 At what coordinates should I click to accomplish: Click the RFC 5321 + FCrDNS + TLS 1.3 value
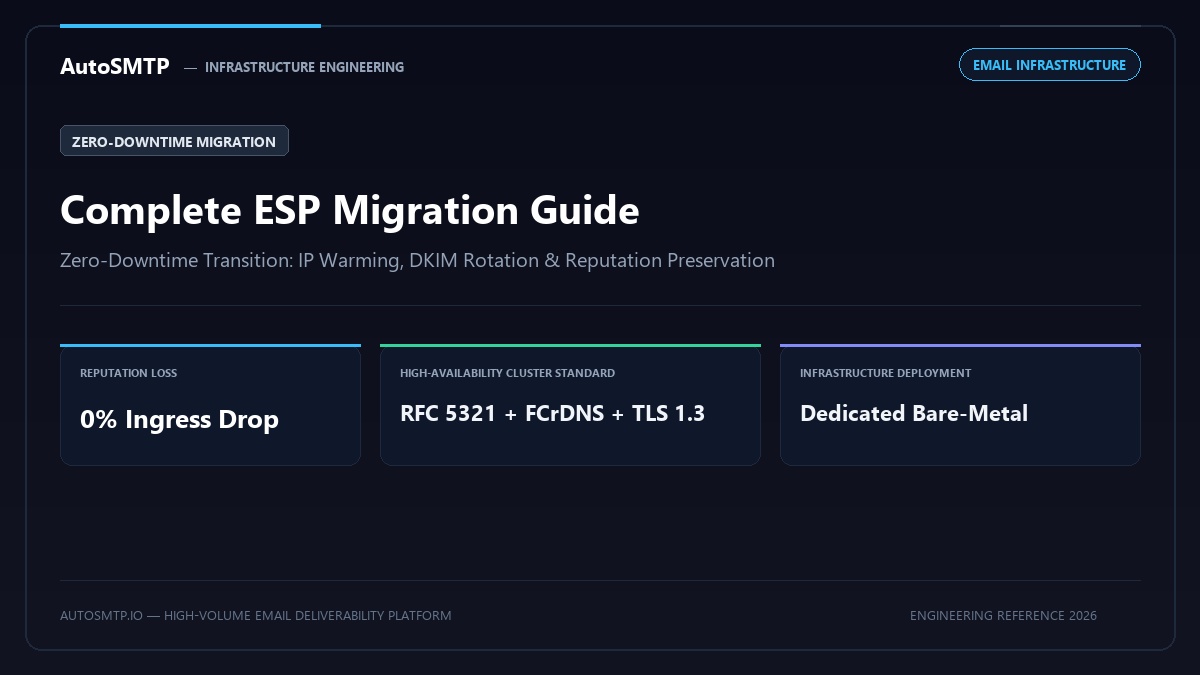click(x=552, y=413)
